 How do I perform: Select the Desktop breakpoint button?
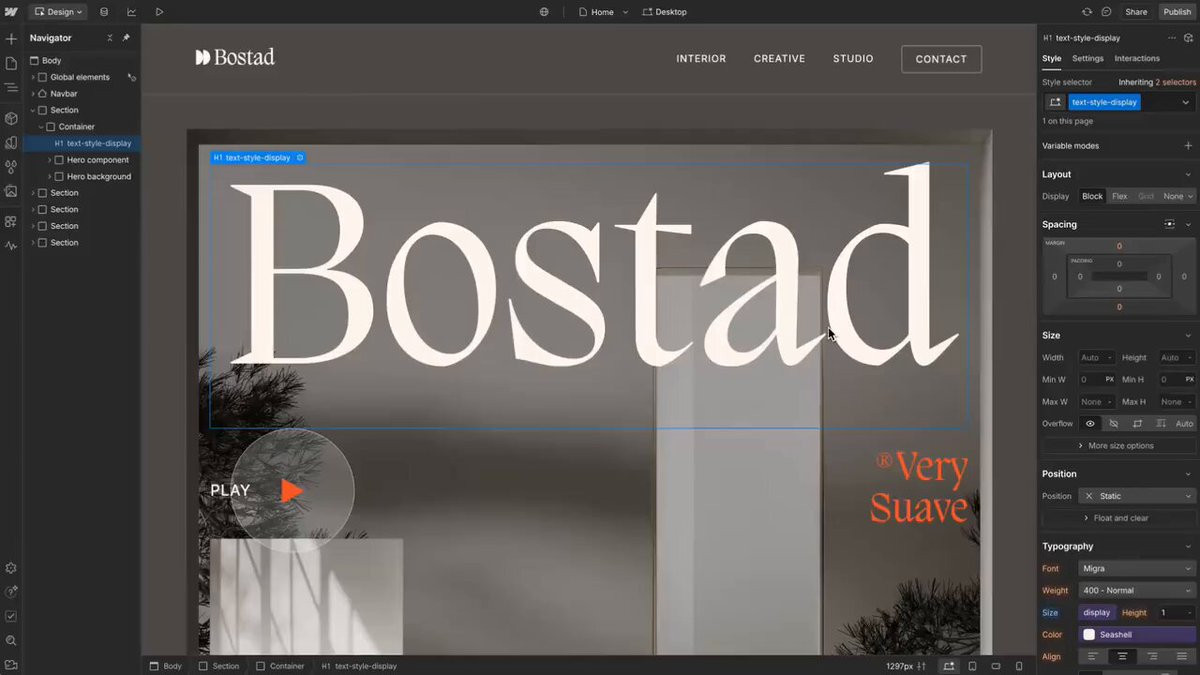coord(664,12)
